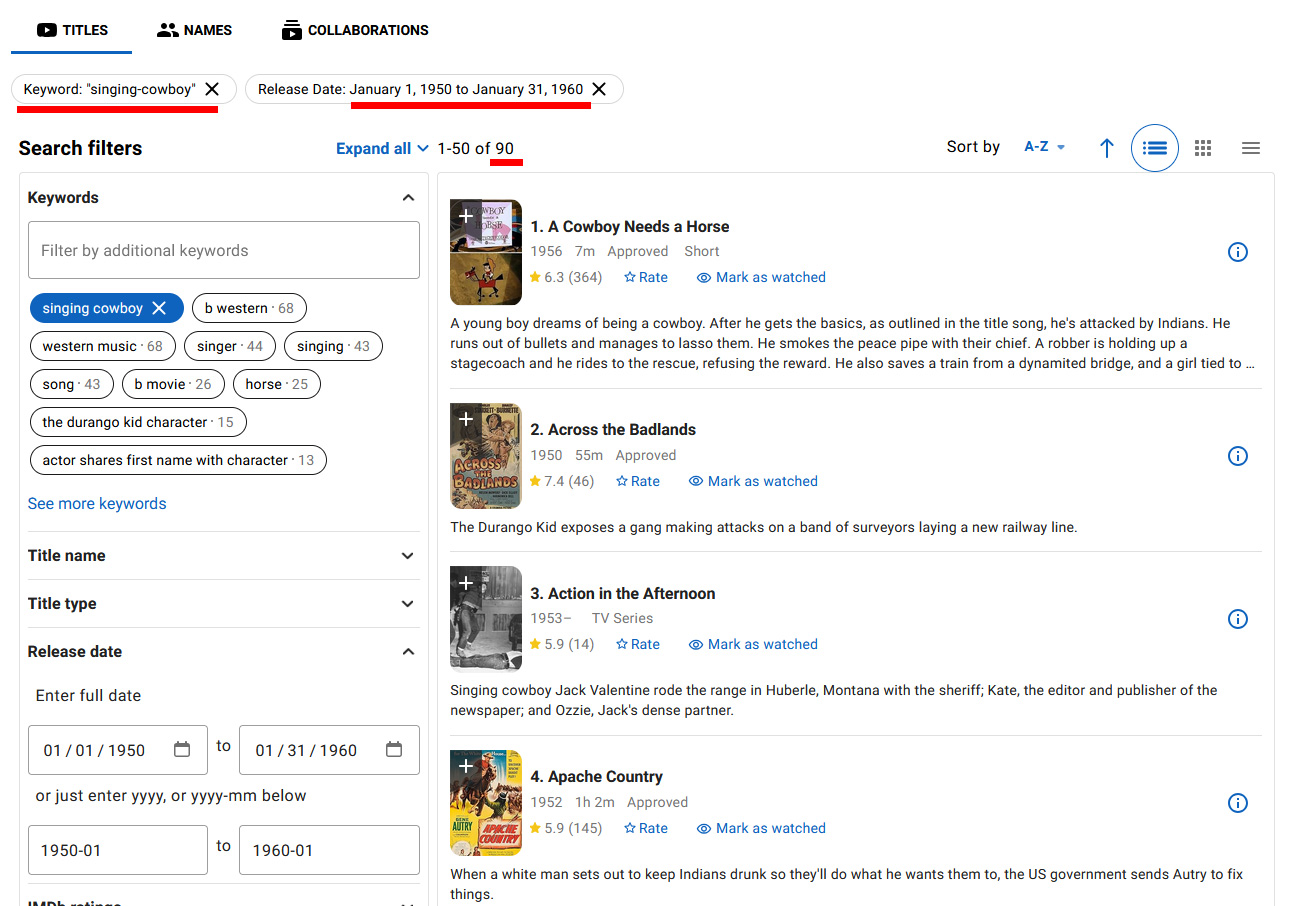Open Across the Badlands title link

pos(613,429)
